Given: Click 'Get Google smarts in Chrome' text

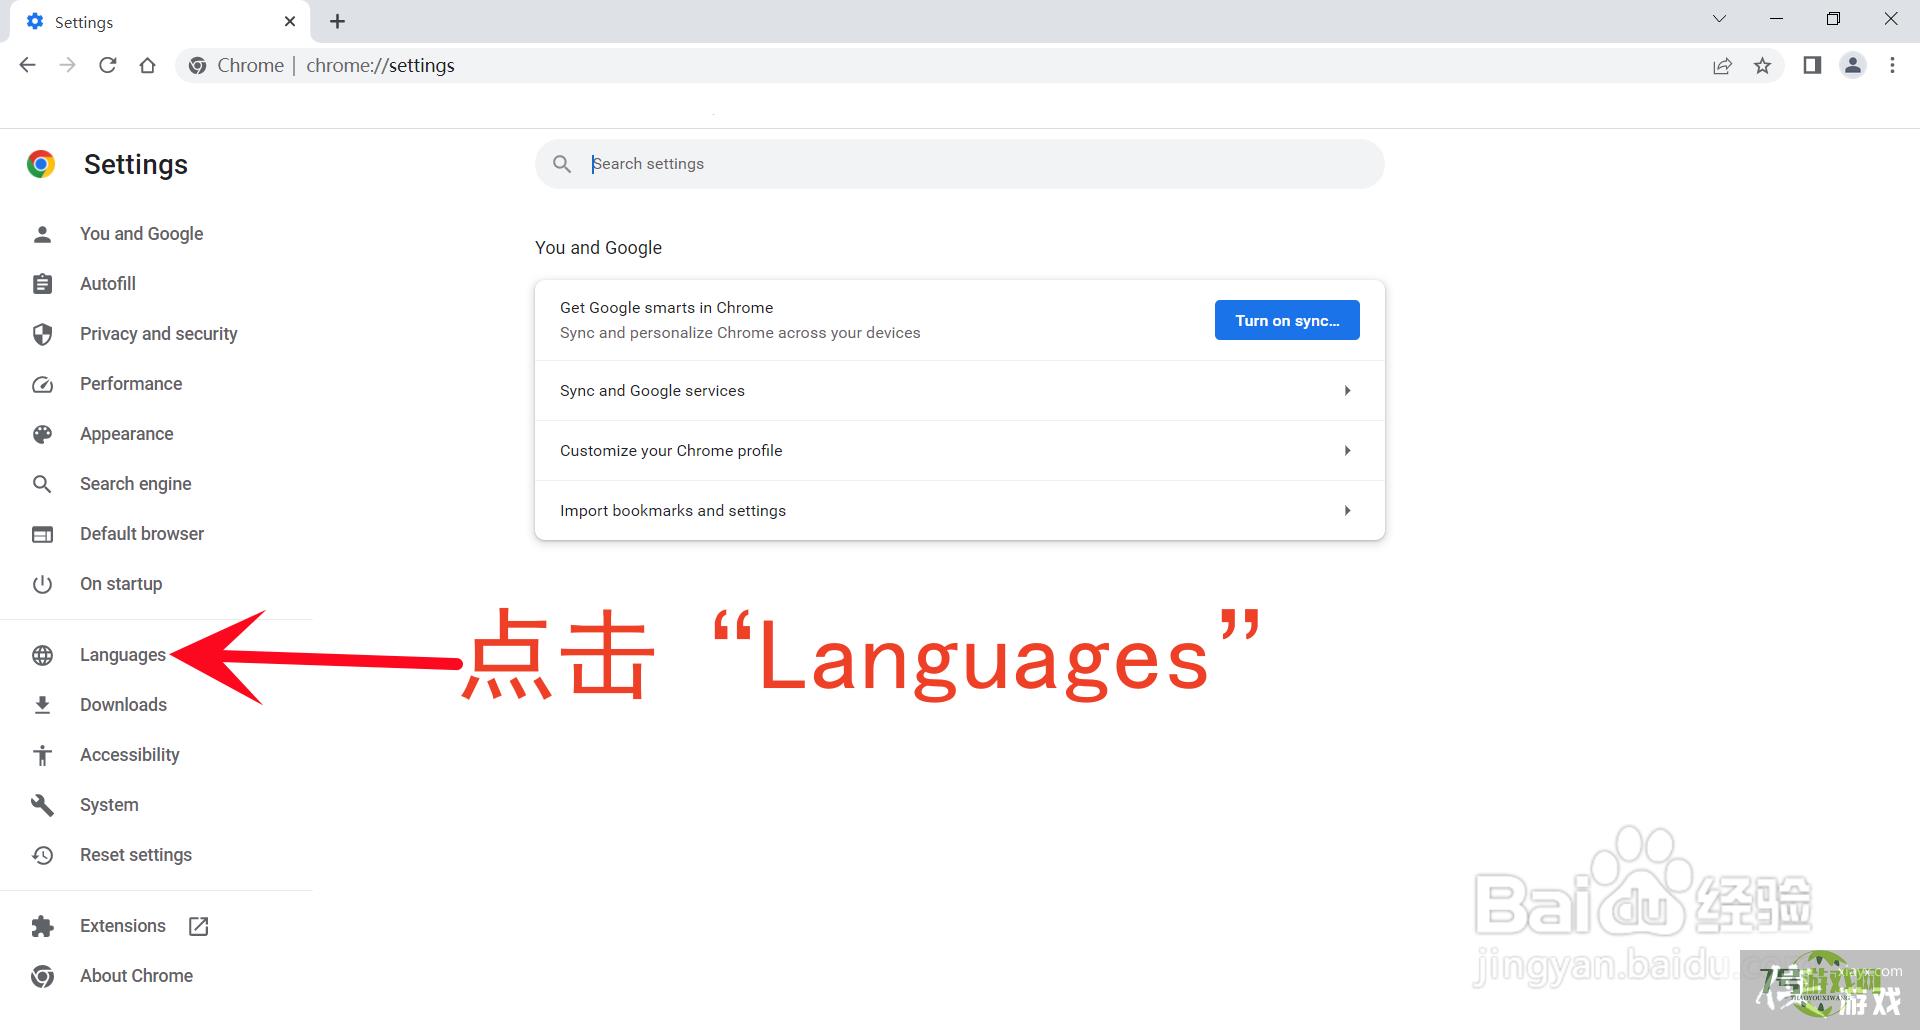Looking at the screenshot, I should (666, 308).
